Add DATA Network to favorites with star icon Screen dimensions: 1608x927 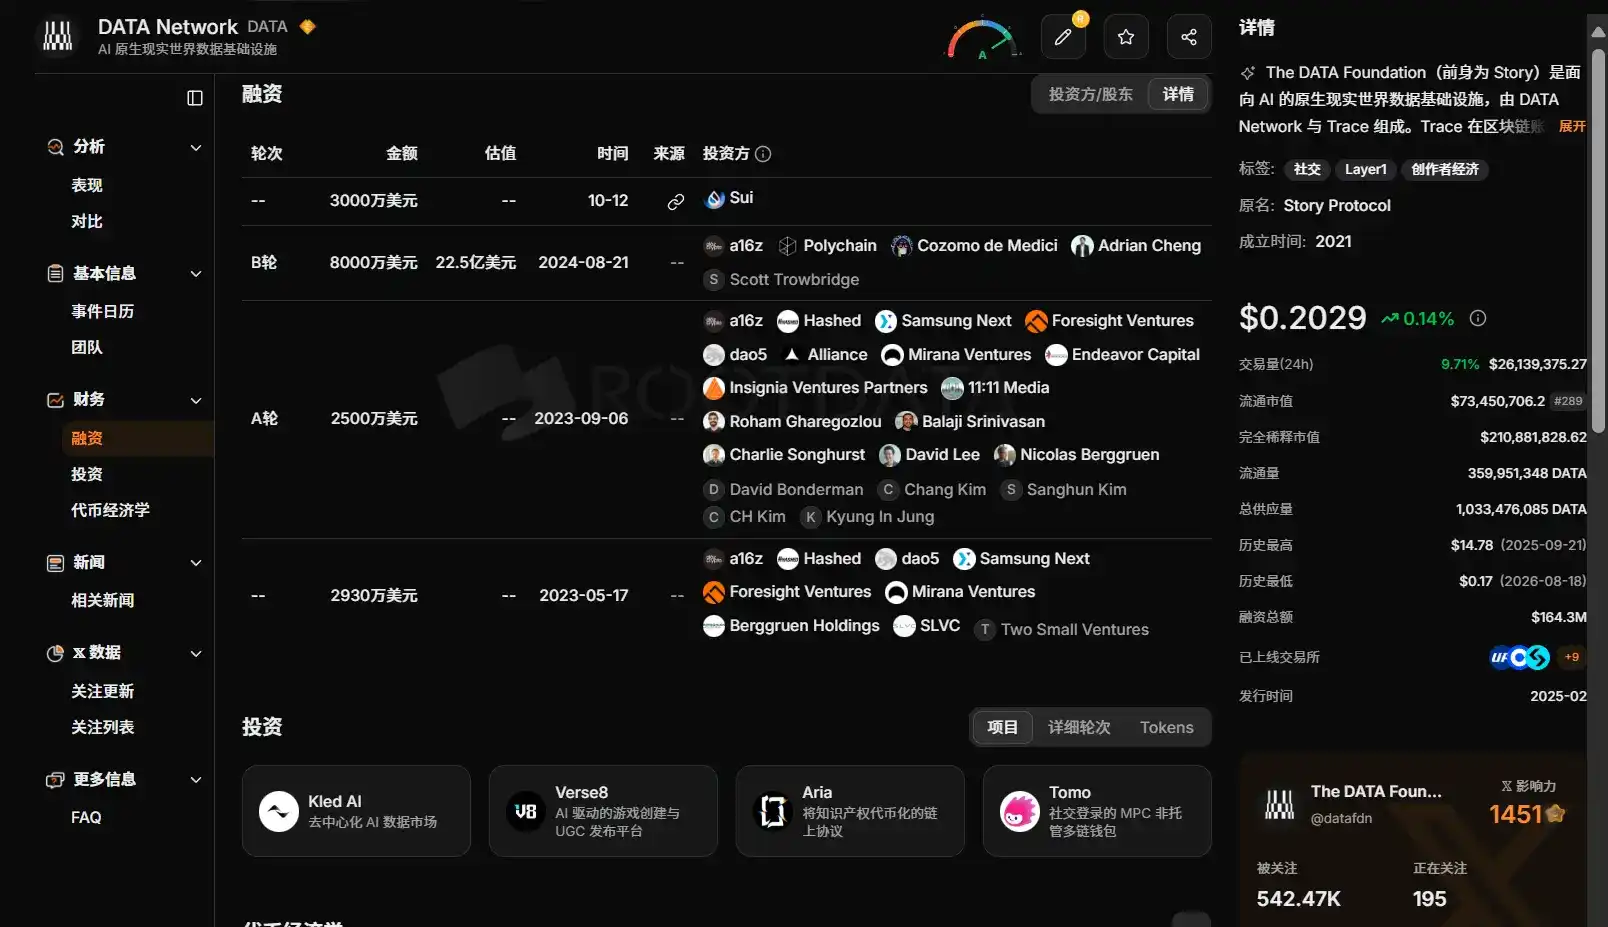1126,37
